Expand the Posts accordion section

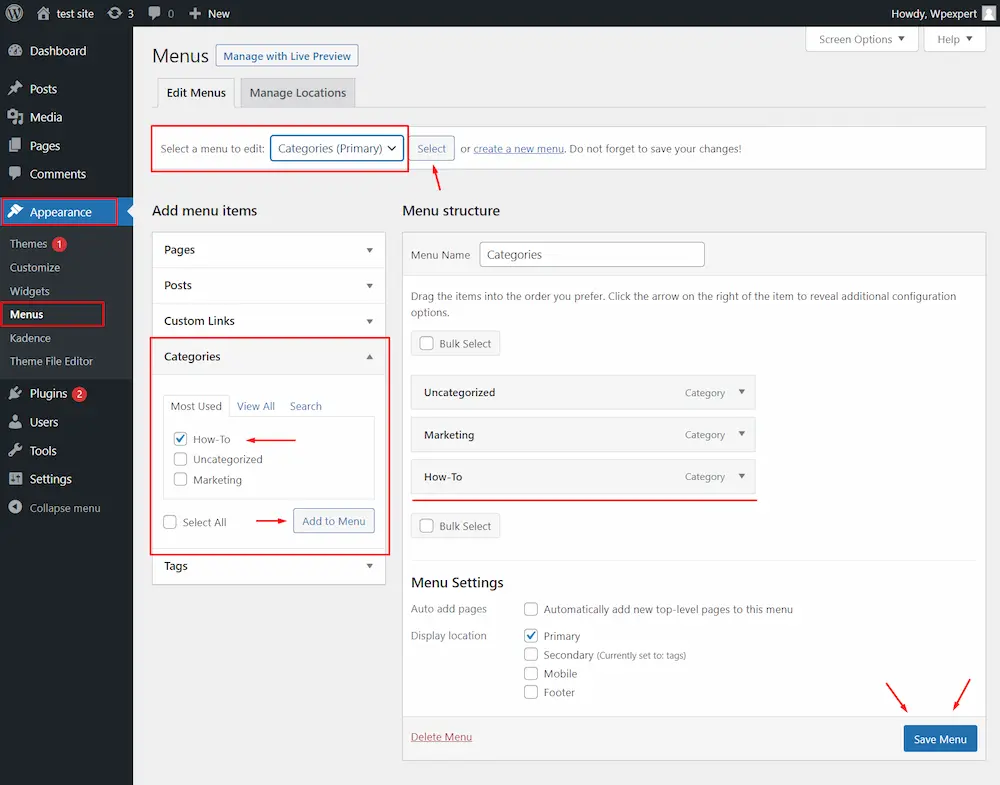tap(268, 286)
